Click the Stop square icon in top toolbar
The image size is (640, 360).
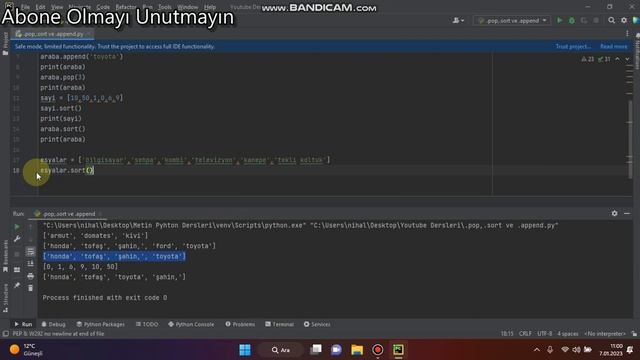[x=596, y=20]
